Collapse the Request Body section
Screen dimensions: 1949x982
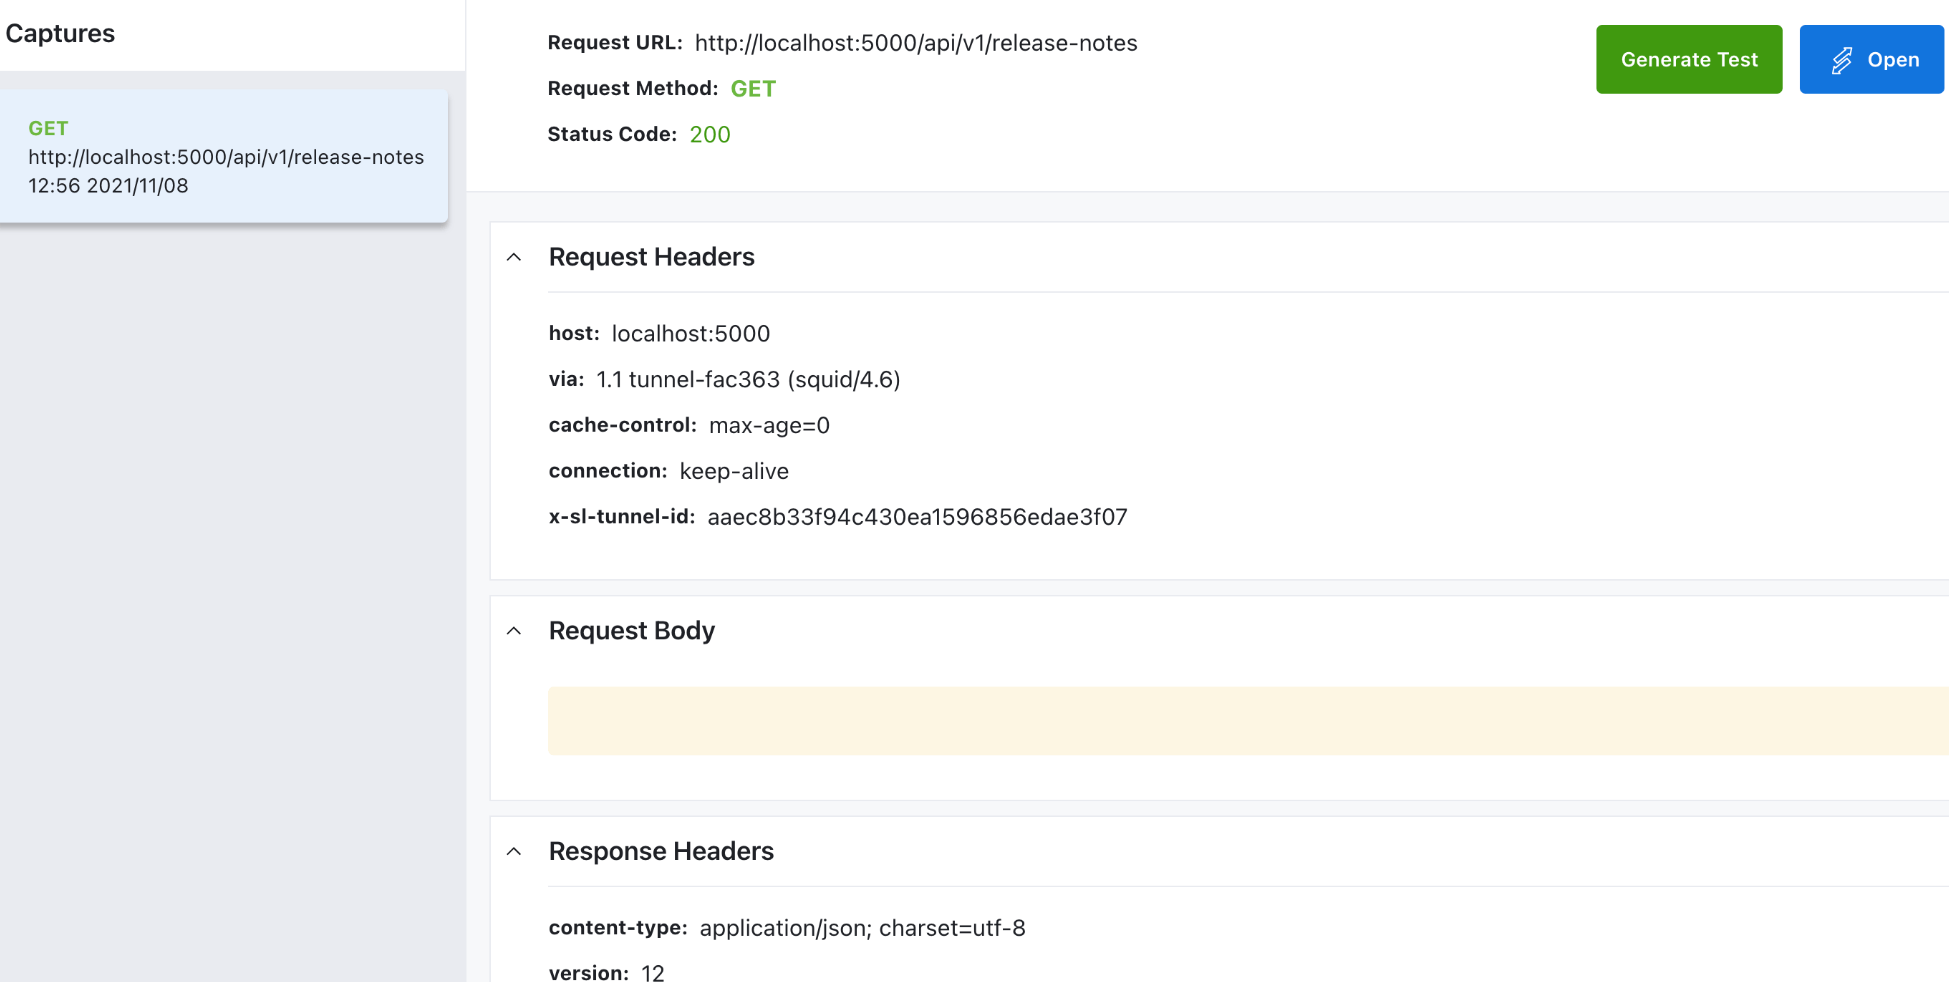(x=514, y=630)
